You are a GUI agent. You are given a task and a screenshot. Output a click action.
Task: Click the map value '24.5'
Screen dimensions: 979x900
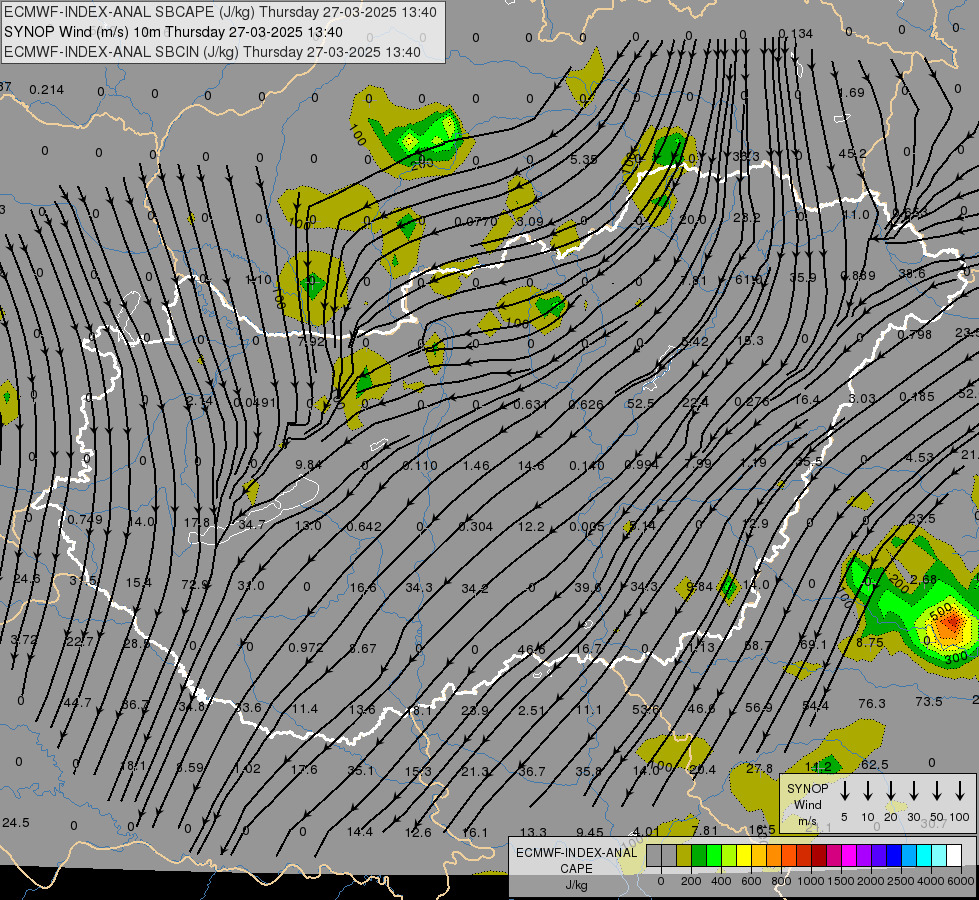[16, 823]
